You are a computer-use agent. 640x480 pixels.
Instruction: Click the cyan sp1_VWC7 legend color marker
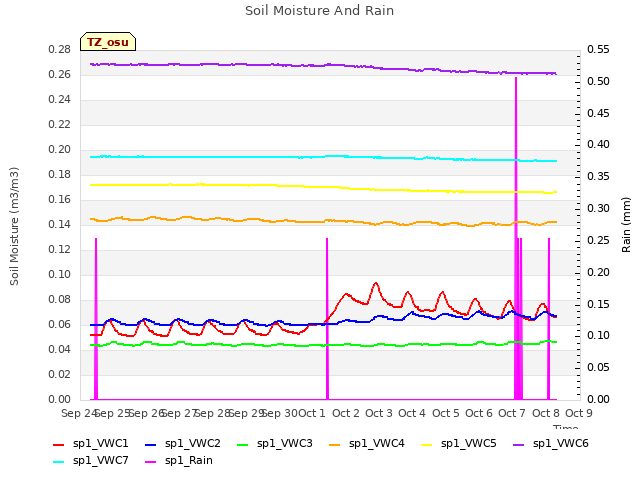59,462
